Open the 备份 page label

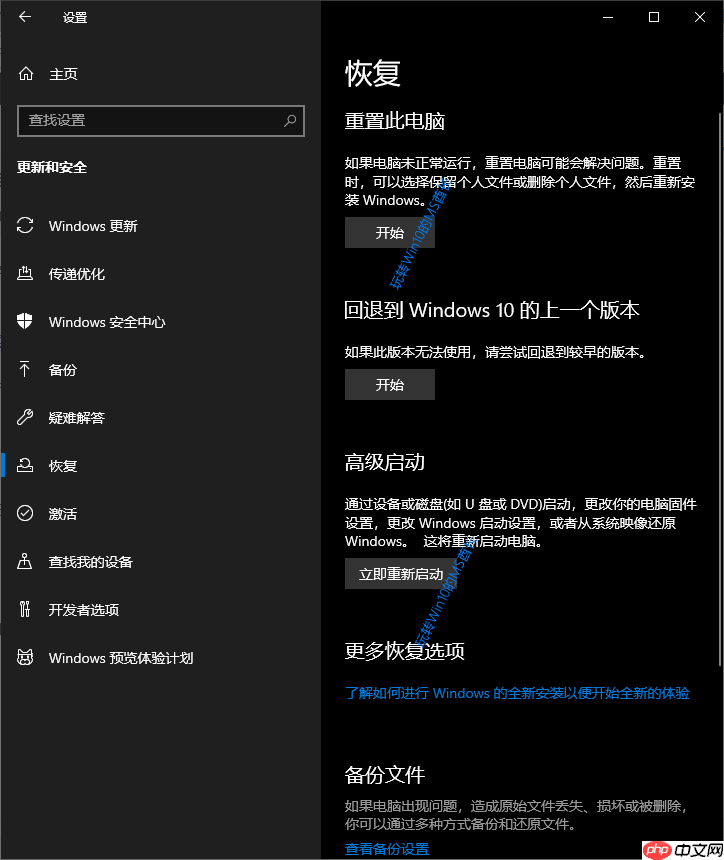tap(63, 370)
